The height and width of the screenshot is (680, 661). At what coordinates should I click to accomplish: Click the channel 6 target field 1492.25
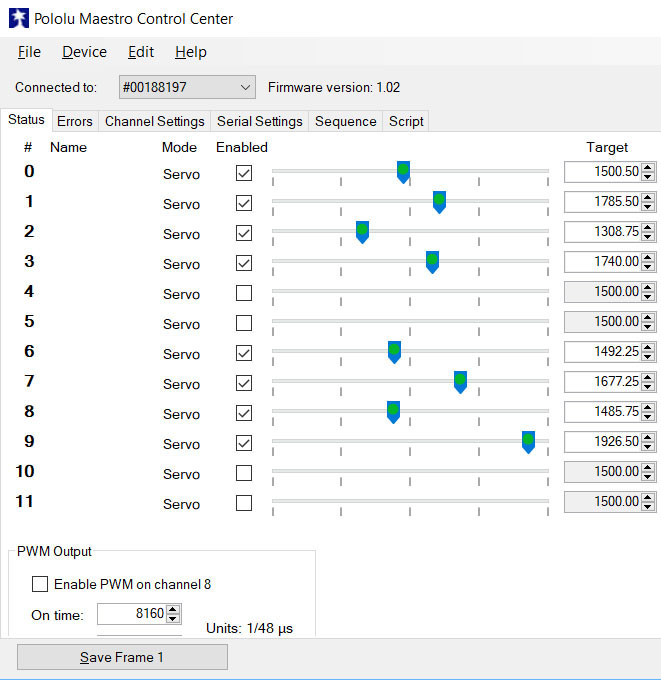(x=603, y=352)
